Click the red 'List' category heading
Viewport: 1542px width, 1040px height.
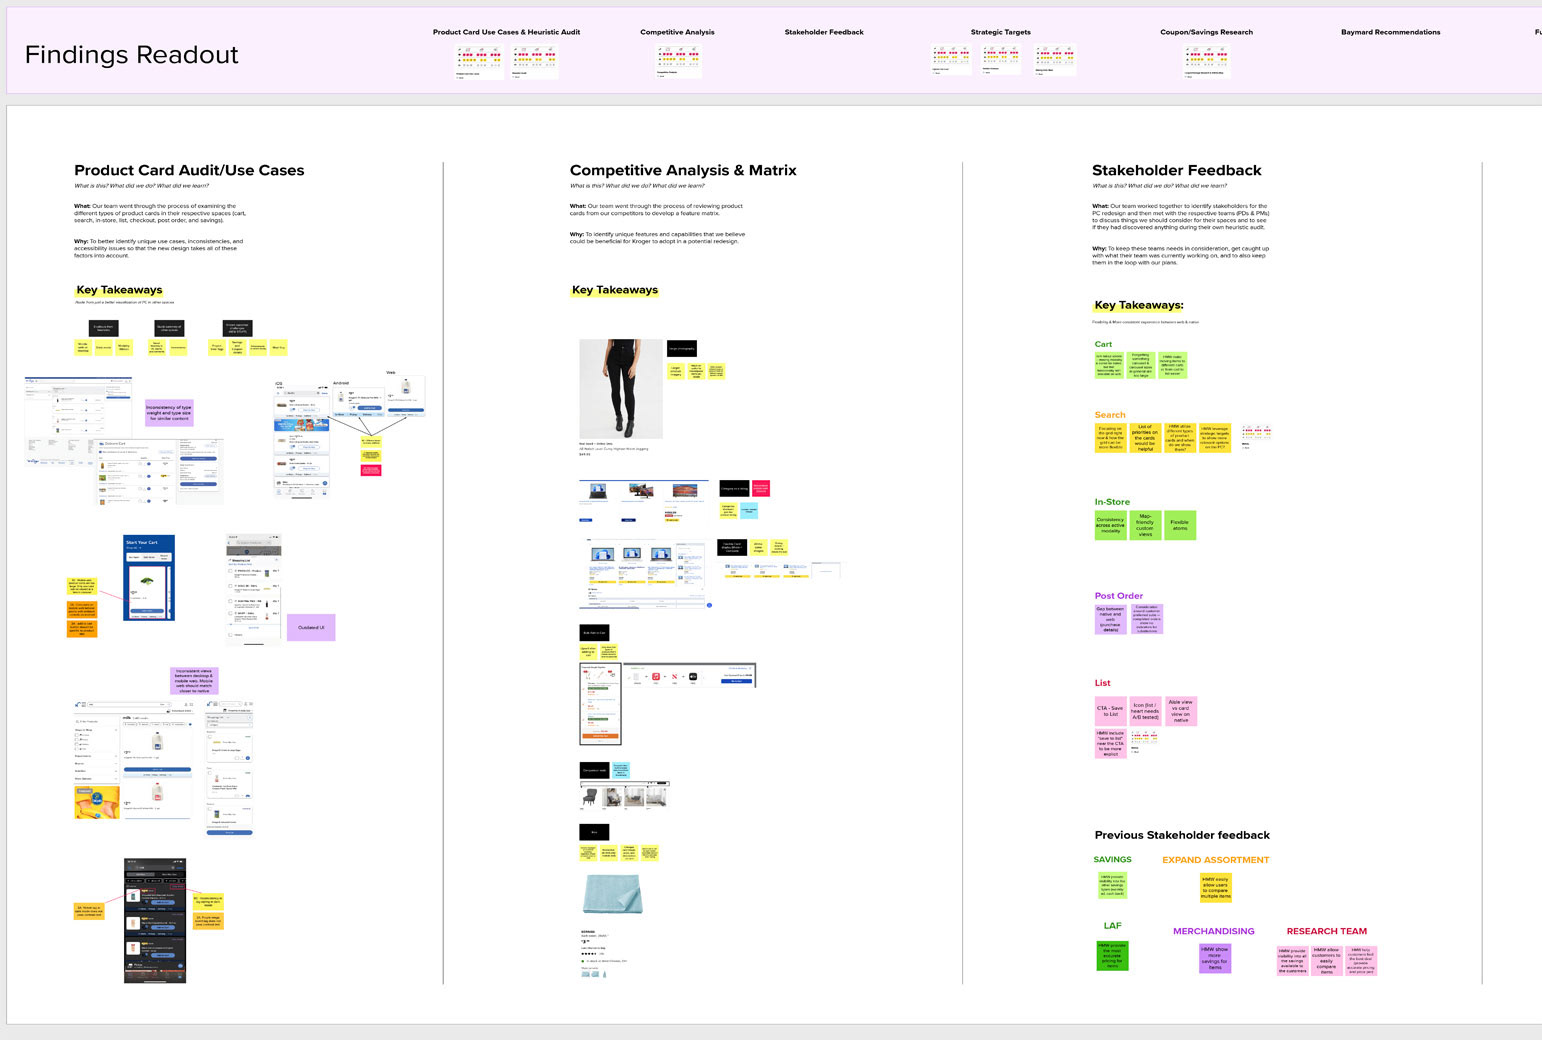click(x=1102, y=683)
